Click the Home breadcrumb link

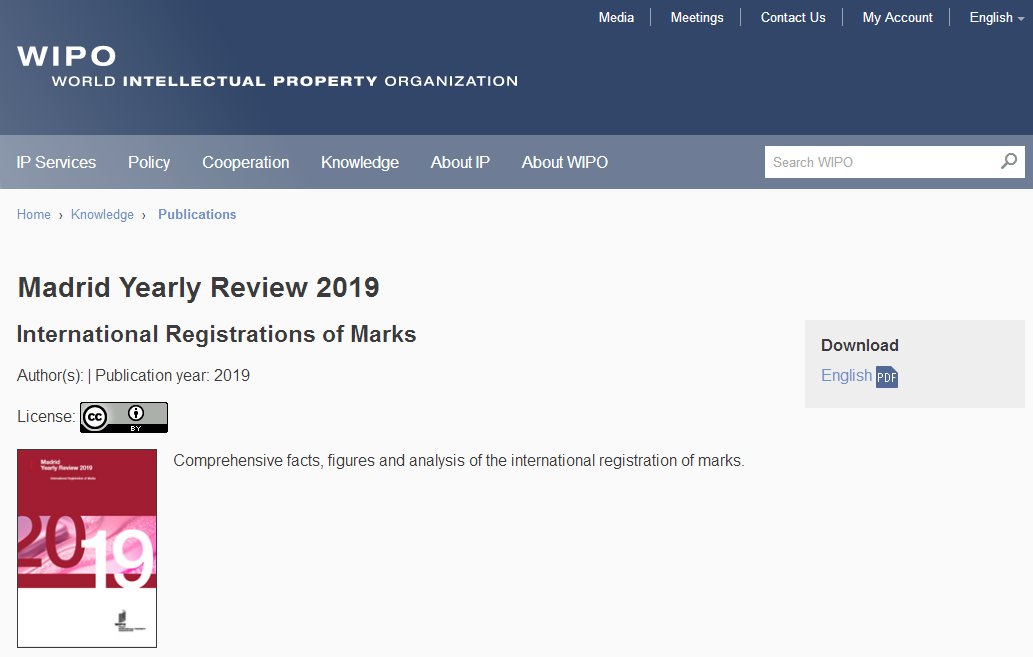(34, 214)
